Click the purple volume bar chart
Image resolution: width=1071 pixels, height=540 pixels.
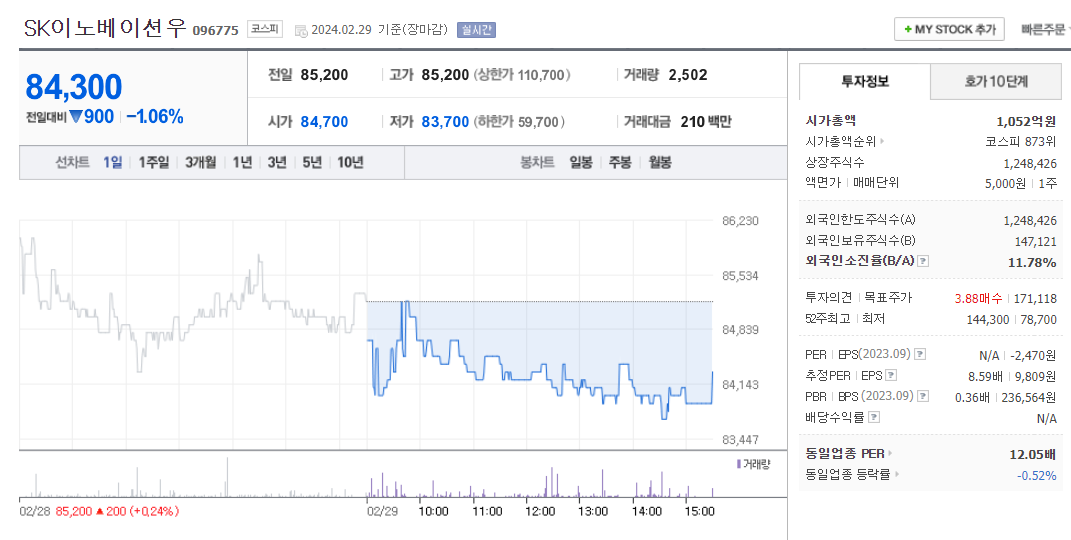click(540, 483)
